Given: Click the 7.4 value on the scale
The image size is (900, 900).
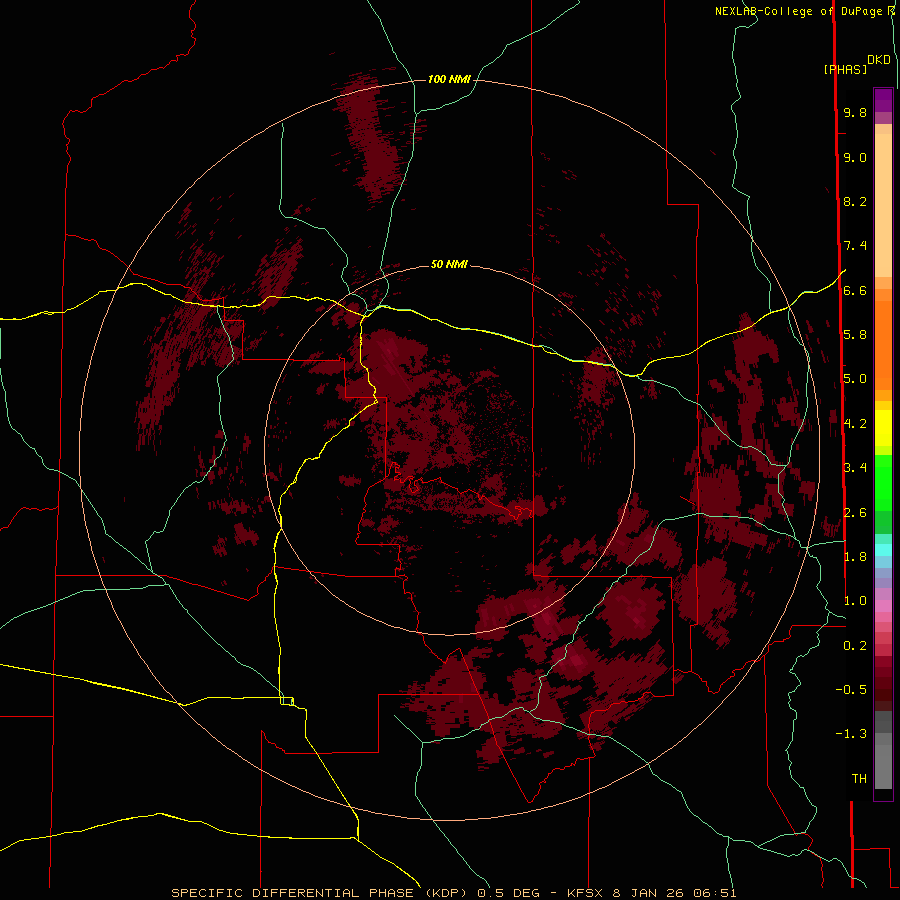Looking at the screenshot, I should click(x=855, y=246).
